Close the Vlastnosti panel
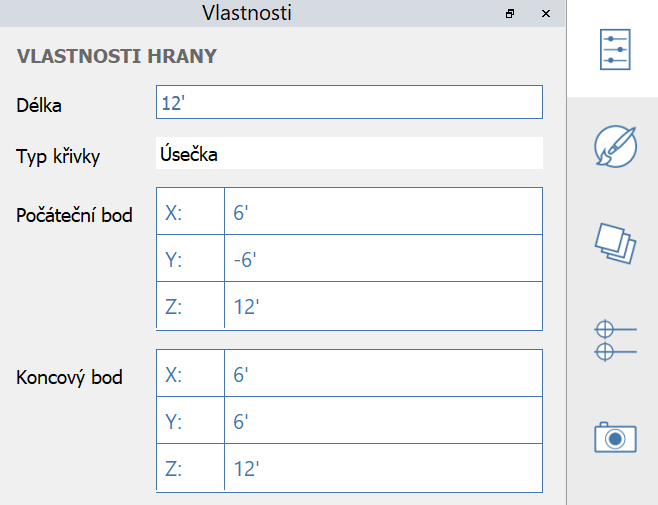658x505 pixels. 545,14
